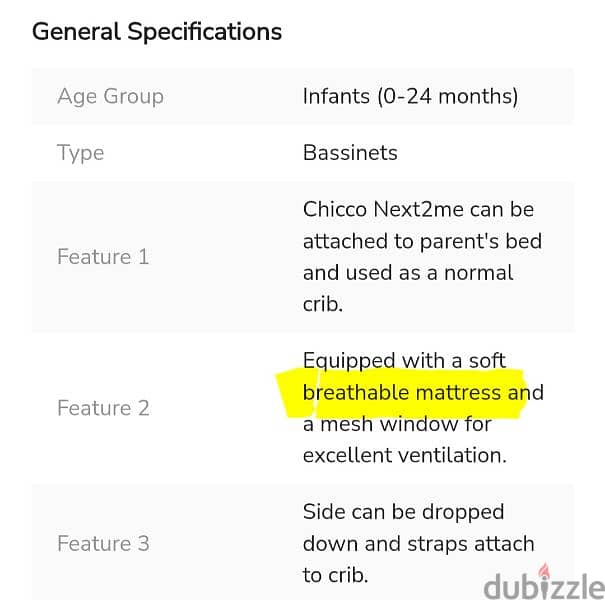The height and width of the screenshot is (600, 605).
Task: Click the 'Side can be dropped' text
Action: pos(404,512)
